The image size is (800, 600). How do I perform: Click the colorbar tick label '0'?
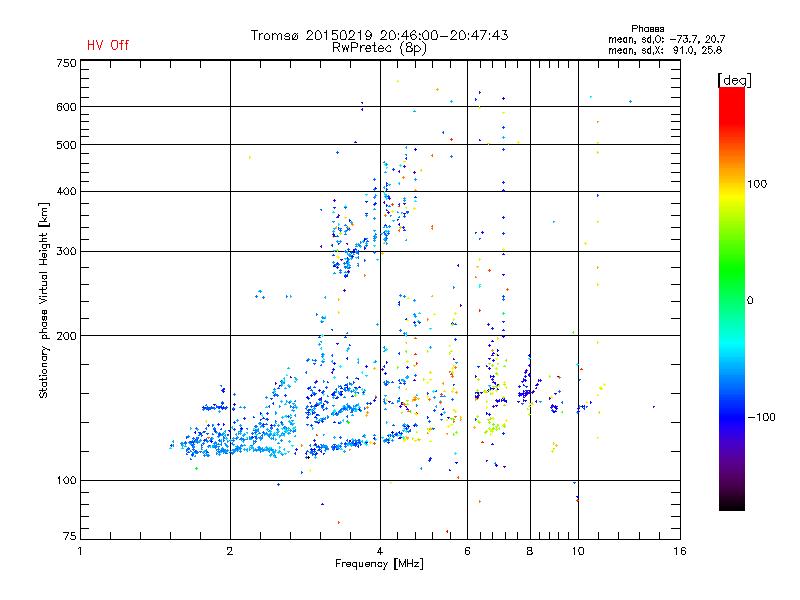[750, 301]
